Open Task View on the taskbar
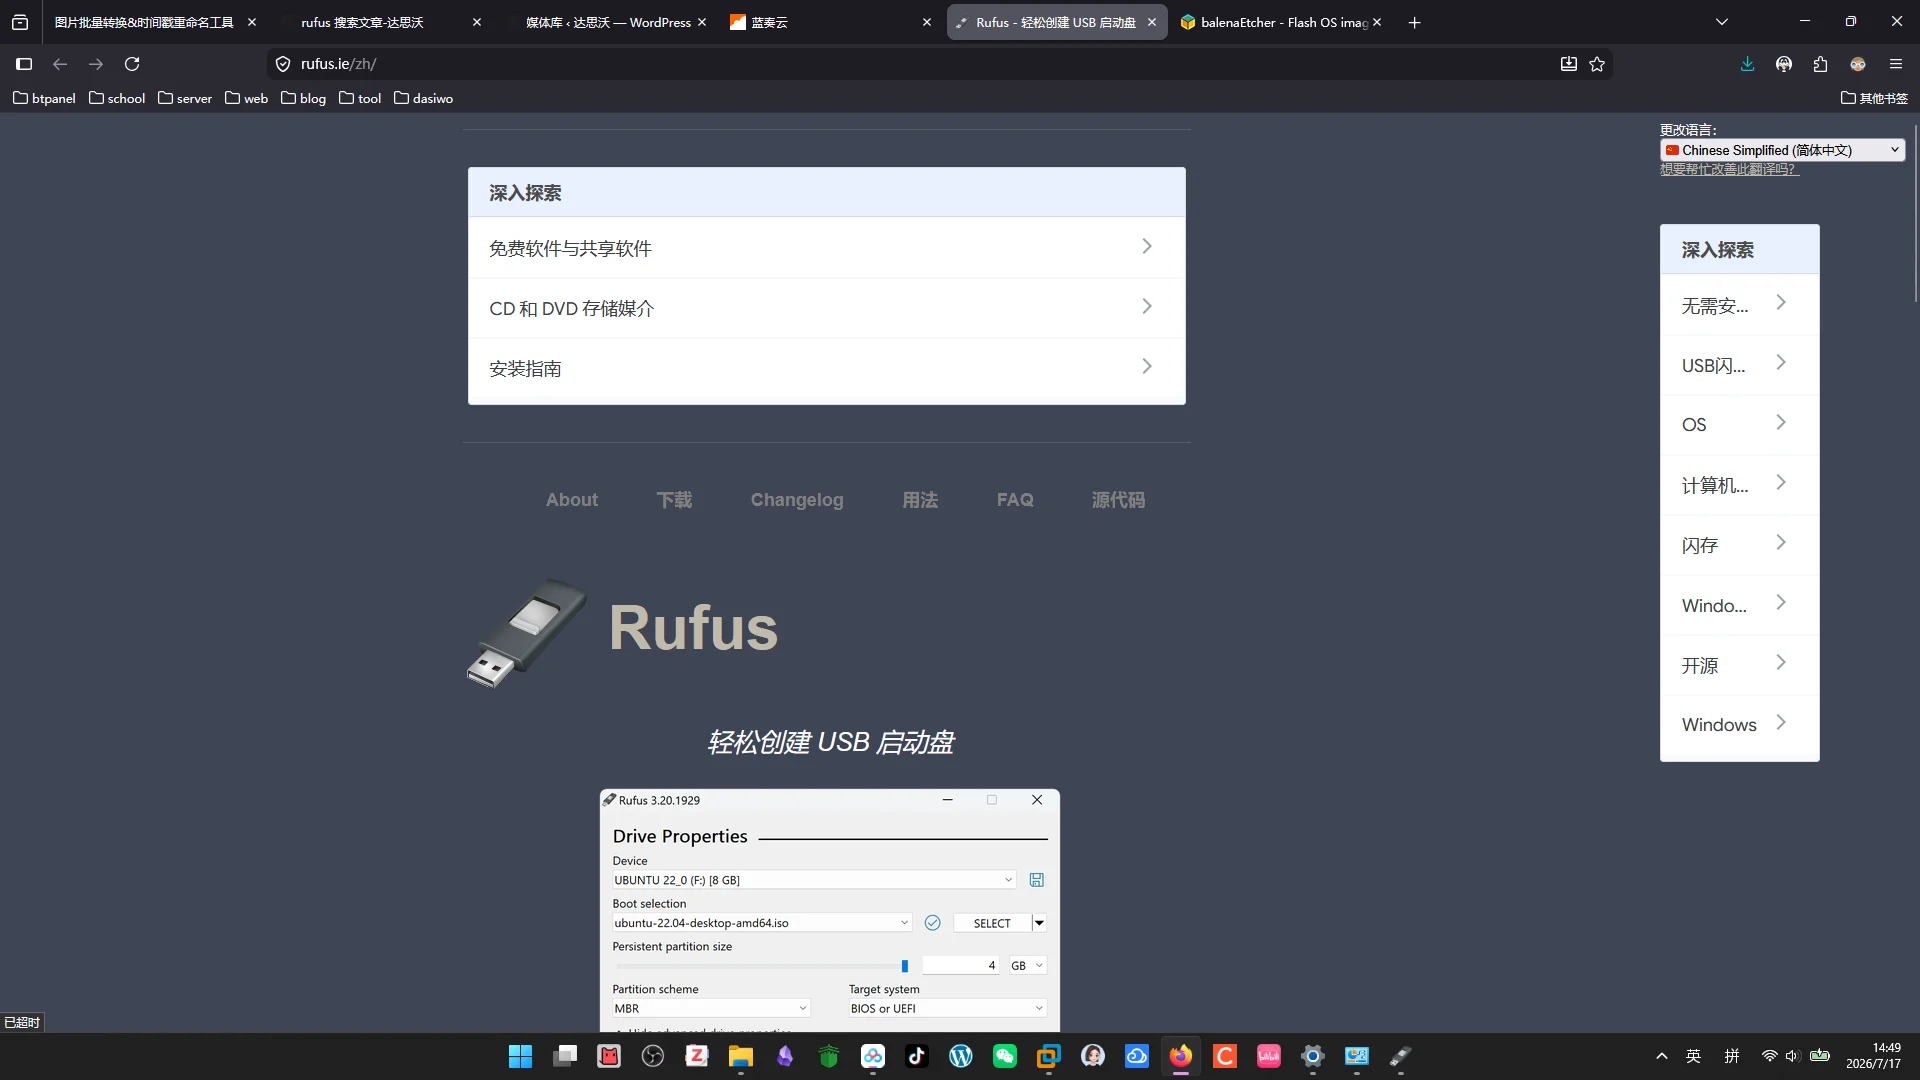Viewport: 1920px width, 1080px height. pos(566,1056)
